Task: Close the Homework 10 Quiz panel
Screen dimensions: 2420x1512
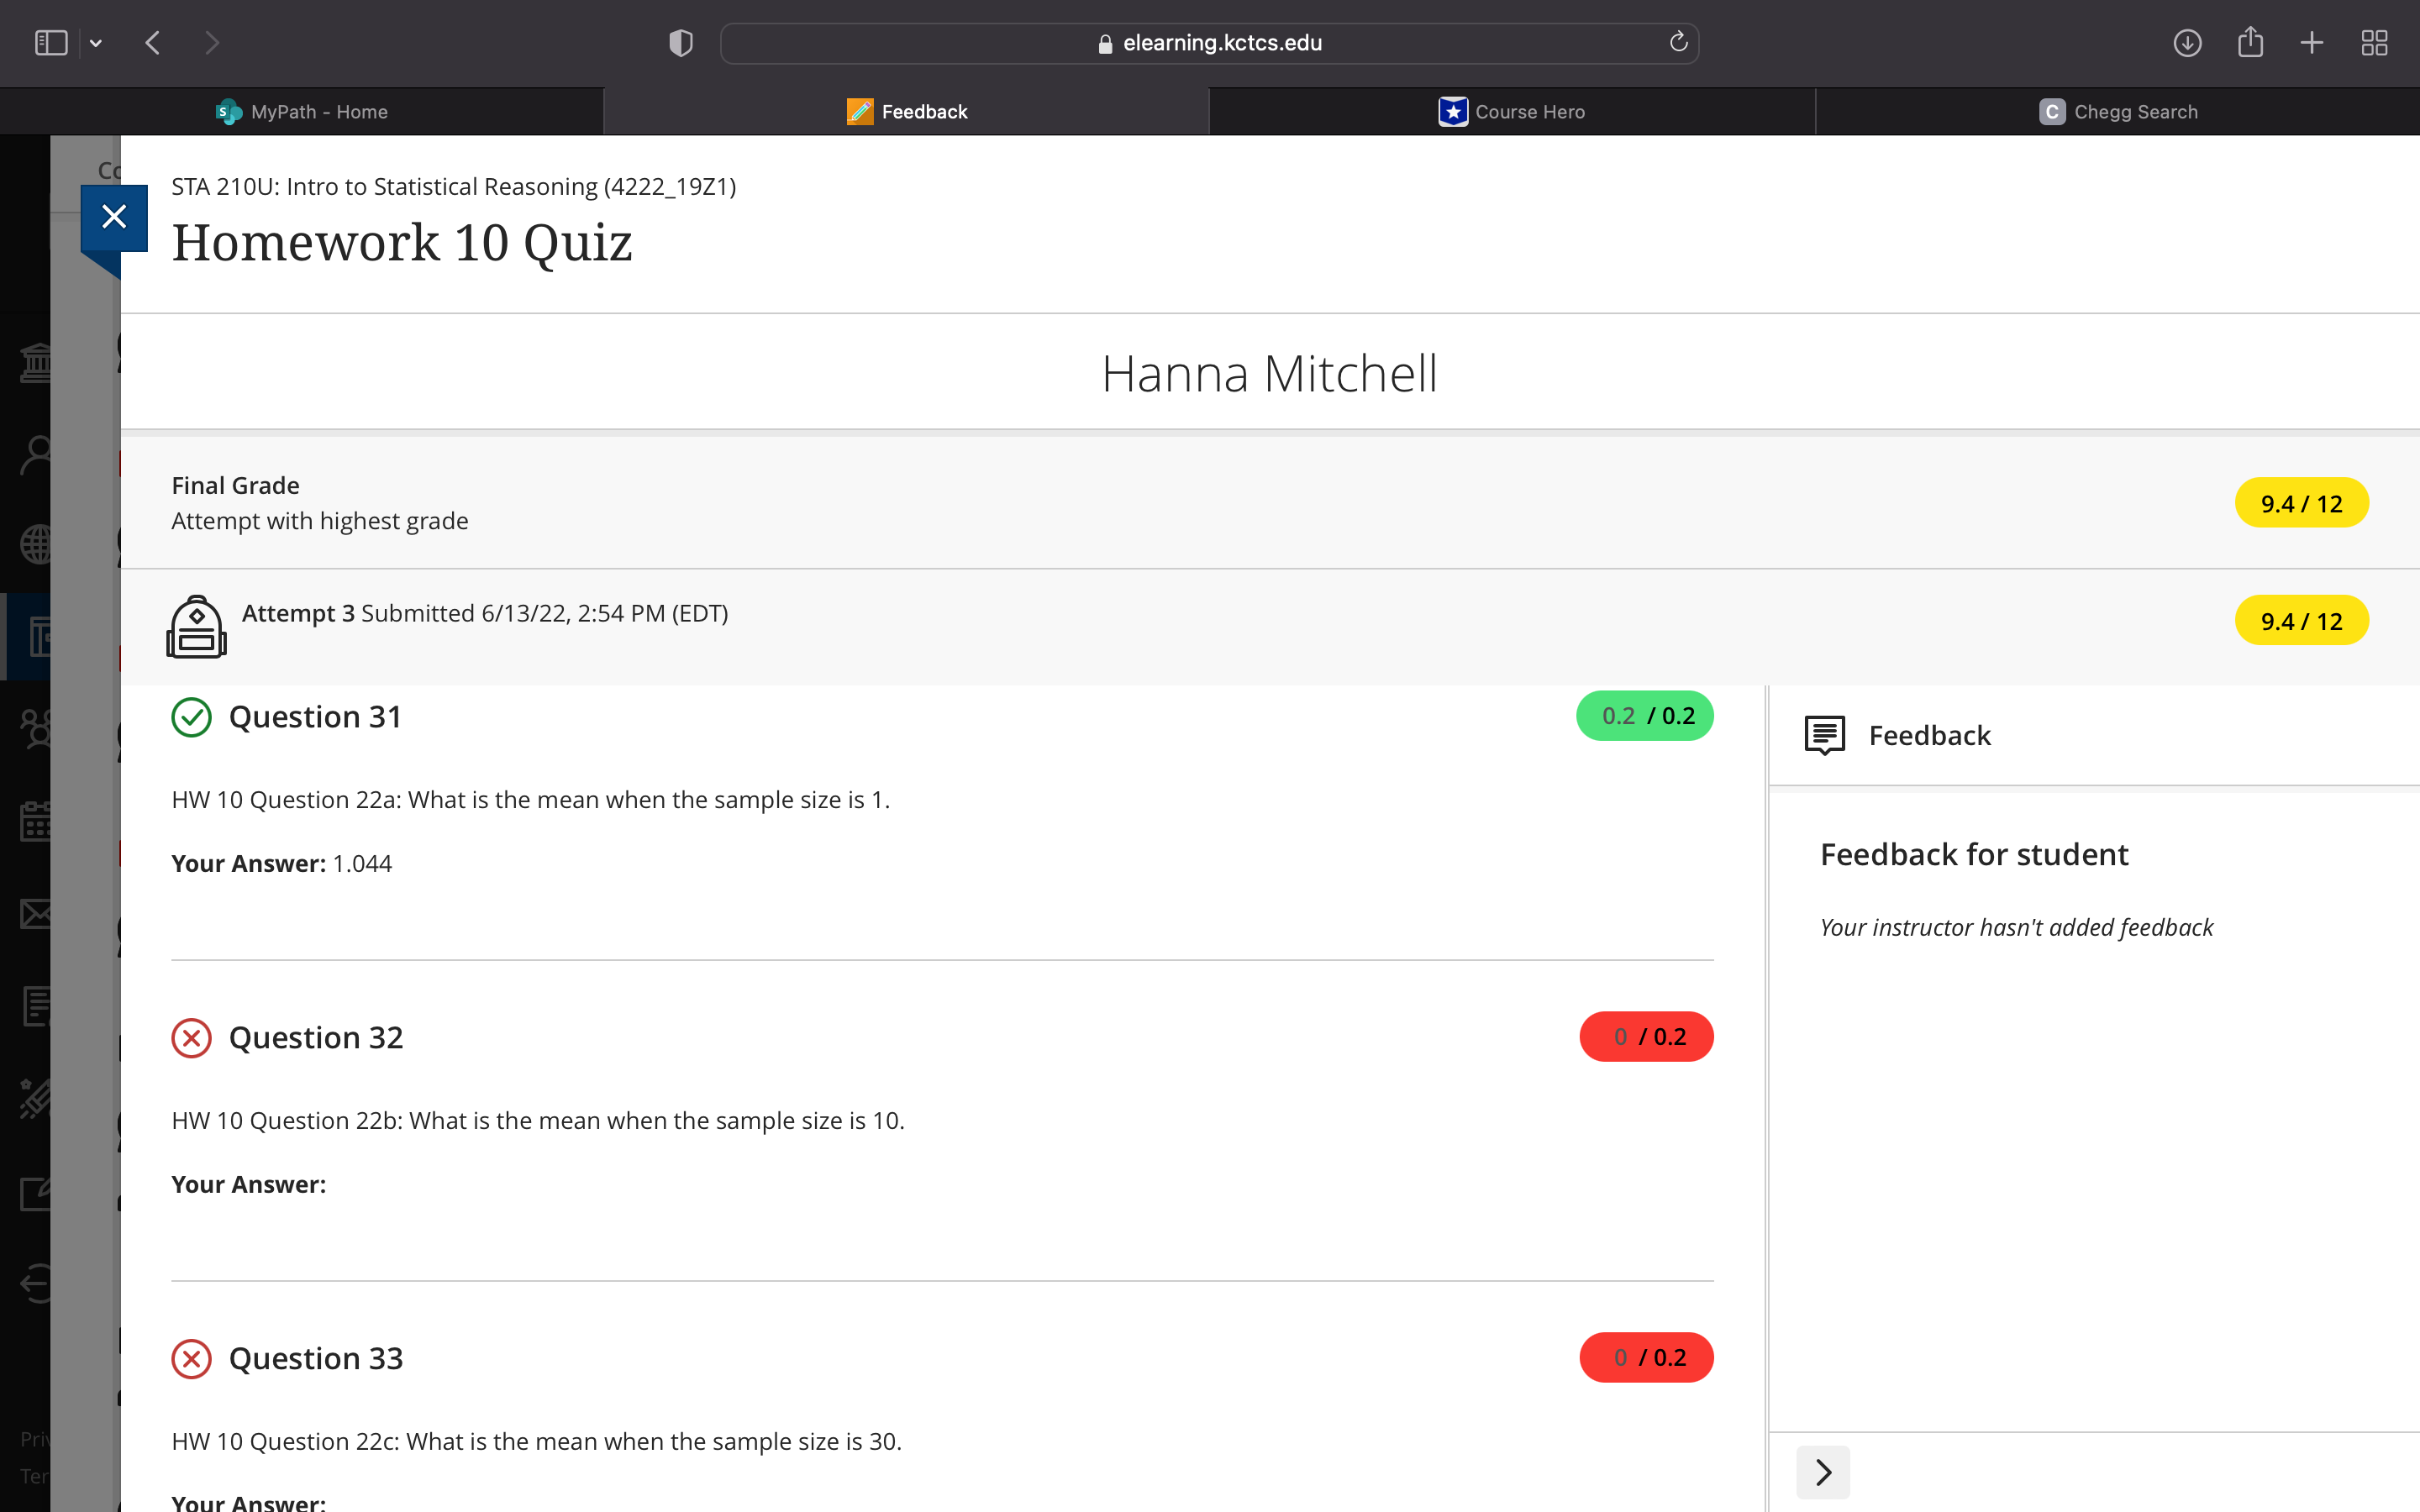Action: 114,217
